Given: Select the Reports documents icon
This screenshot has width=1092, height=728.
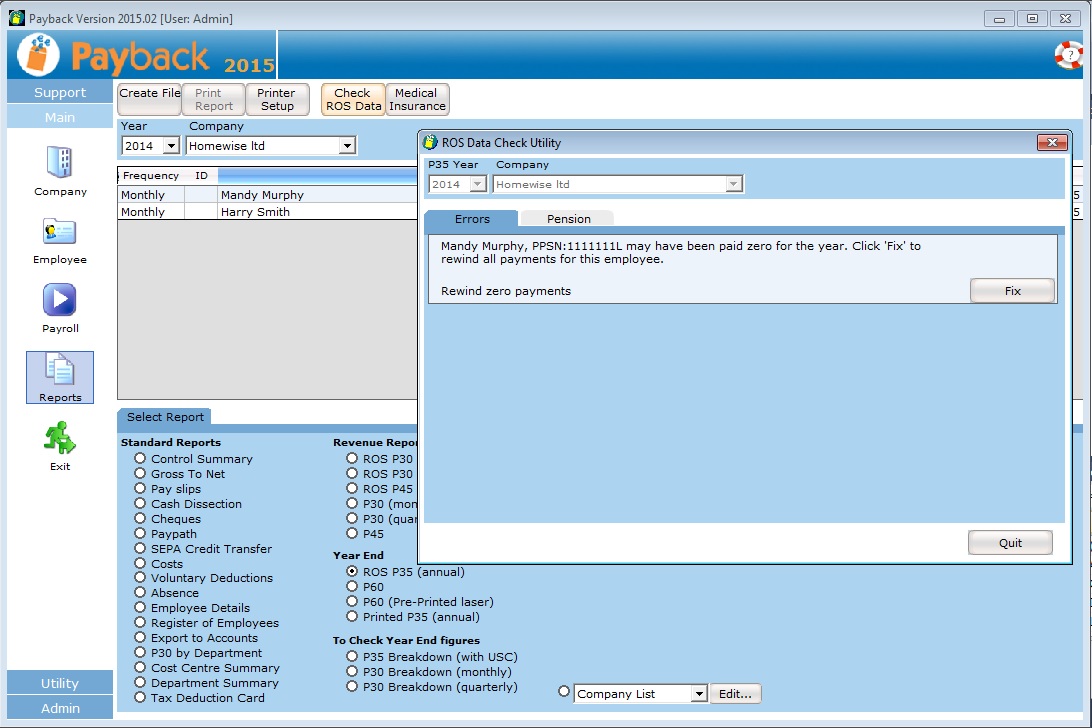Looking at the screenshot, I should pos(60,370).
